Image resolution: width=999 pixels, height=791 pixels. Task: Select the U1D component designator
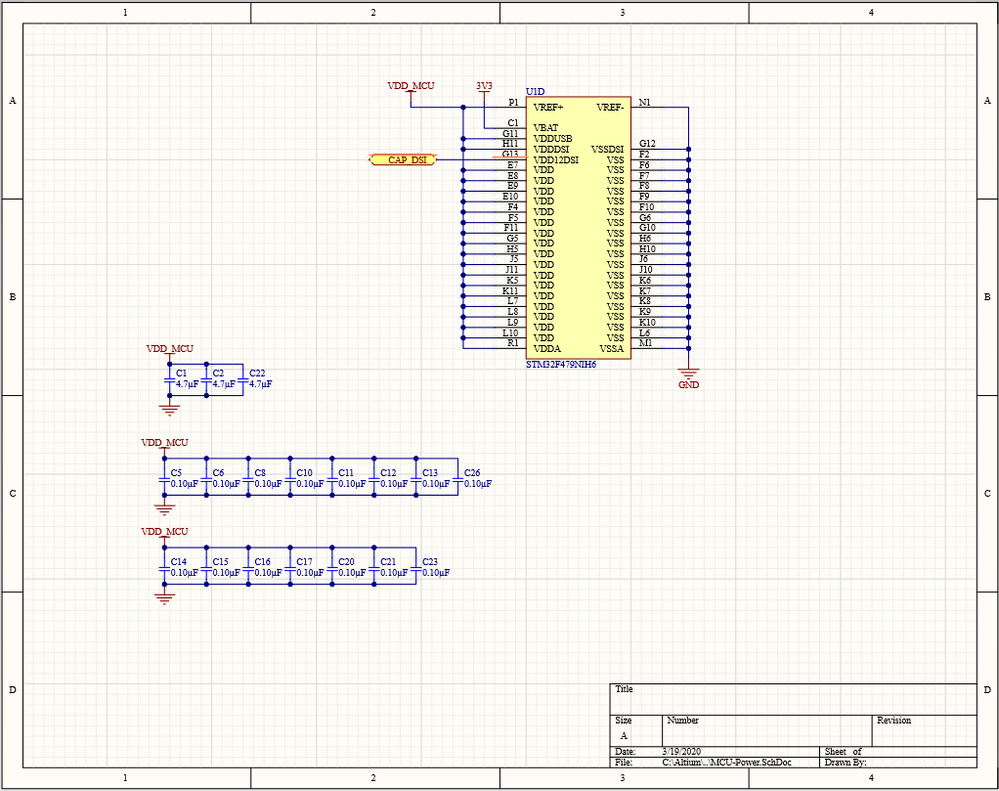click(535, 92)
